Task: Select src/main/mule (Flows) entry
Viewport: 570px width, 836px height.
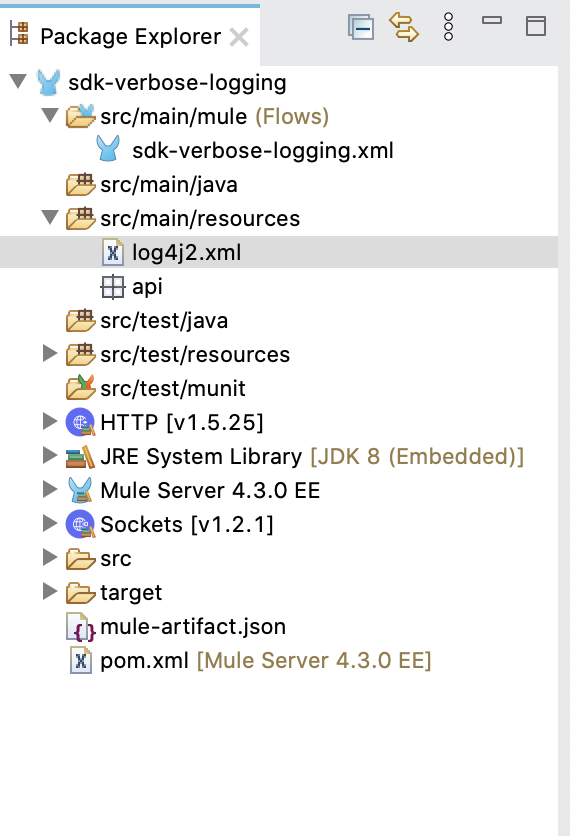Action: point(214,116)
